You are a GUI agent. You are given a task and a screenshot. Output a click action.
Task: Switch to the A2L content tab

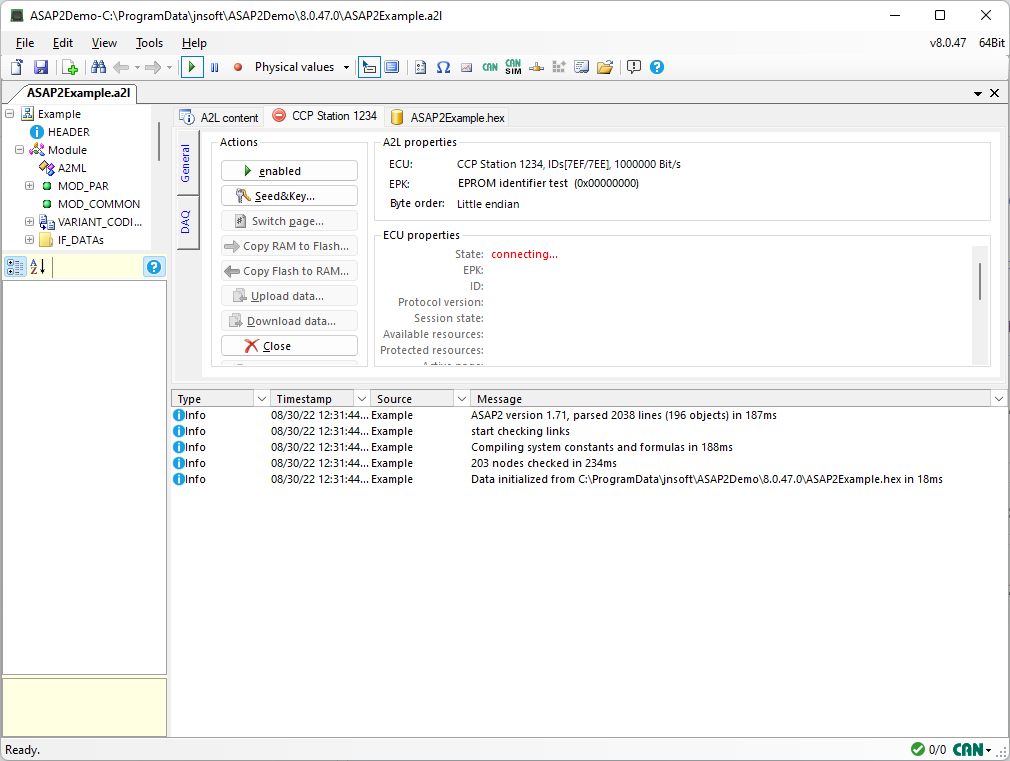point(220,117)
